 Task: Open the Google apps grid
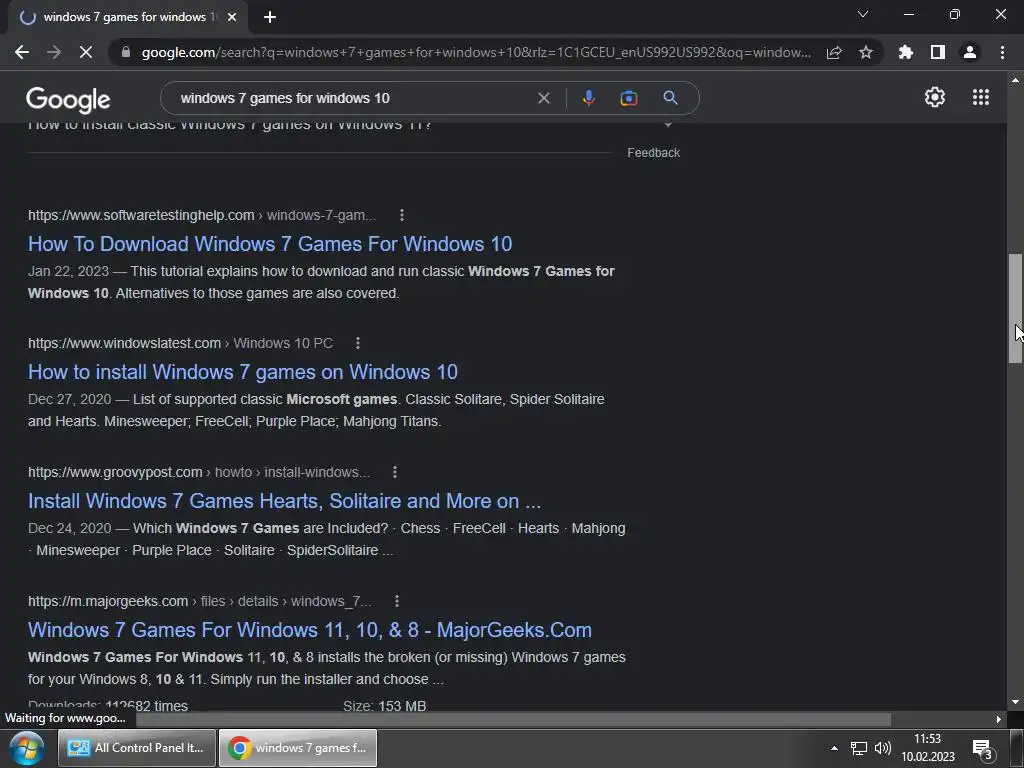(981, 97)
